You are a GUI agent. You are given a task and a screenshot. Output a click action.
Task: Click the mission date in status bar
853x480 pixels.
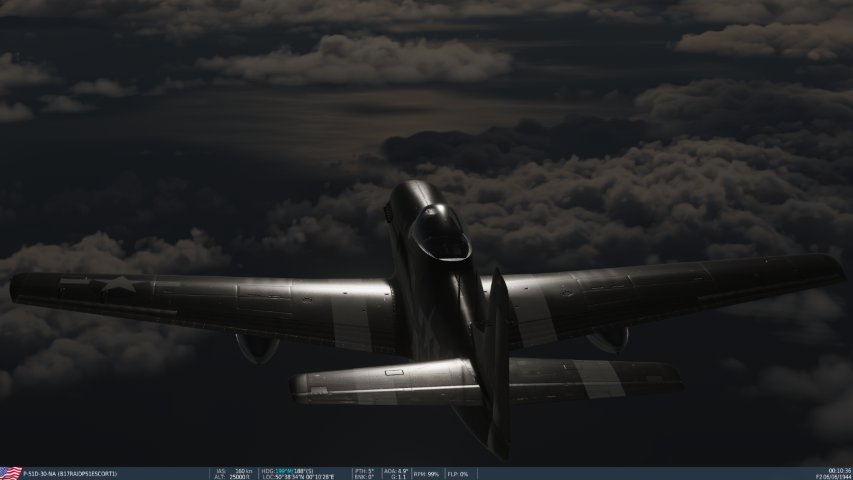click(x=832, y=477)
